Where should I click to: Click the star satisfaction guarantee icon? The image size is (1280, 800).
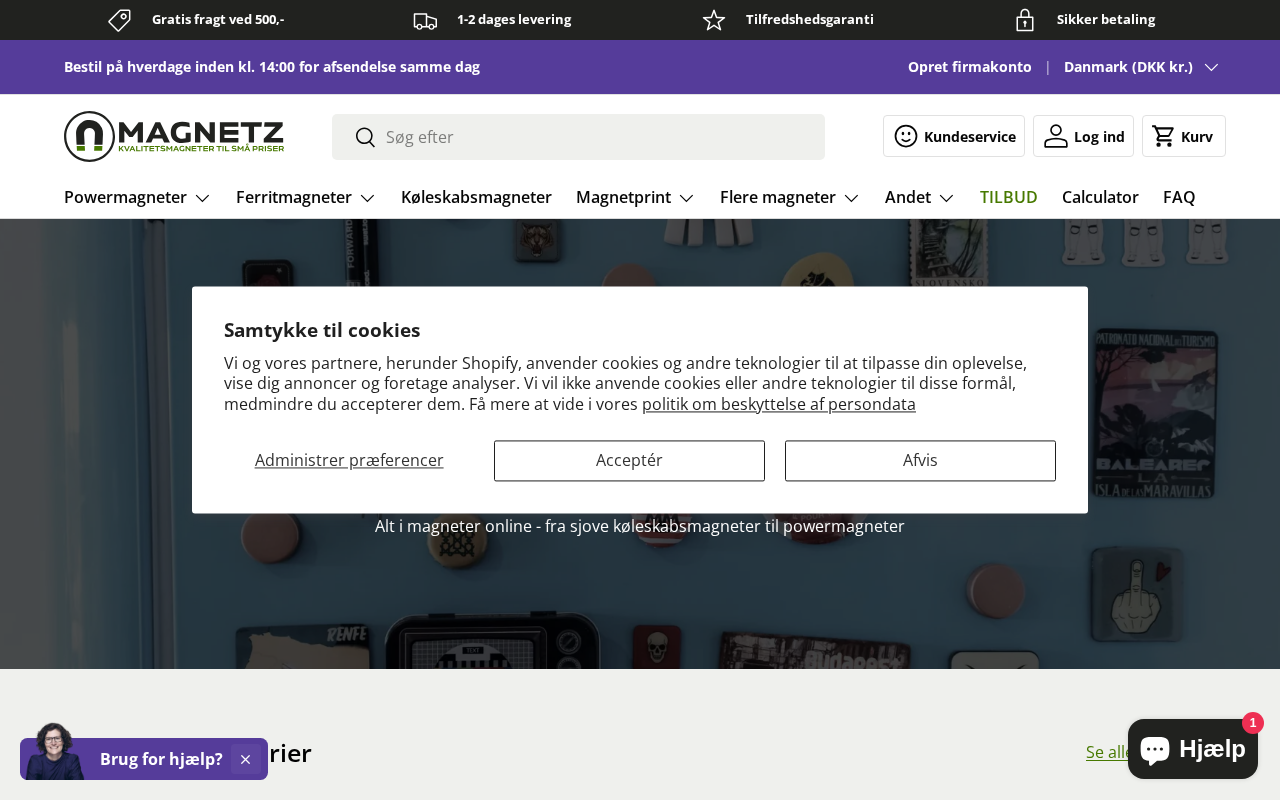point(714,20)
